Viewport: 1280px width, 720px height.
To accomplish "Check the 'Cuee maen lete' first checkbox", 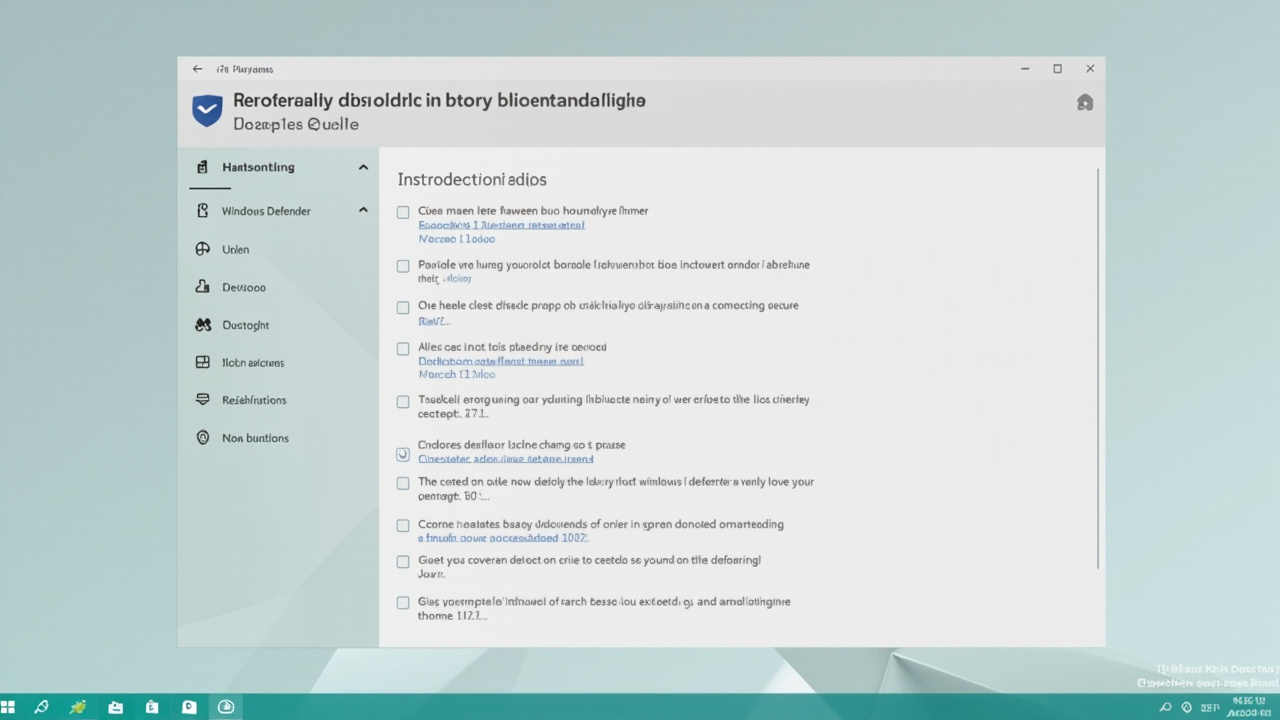I will [x=403, y=212].
